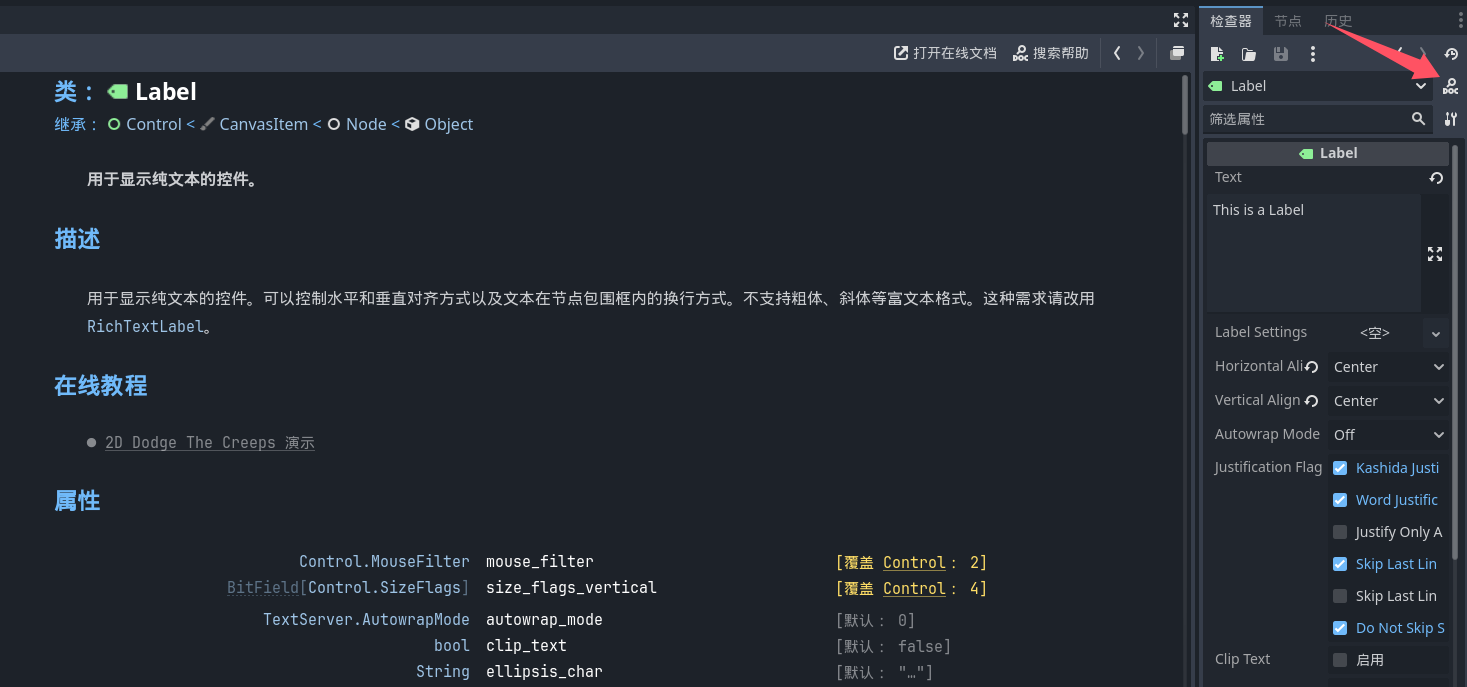Switch to the 检查器 tab
The height and width of the screenshot is (687, 1467).
point(1230,21)
